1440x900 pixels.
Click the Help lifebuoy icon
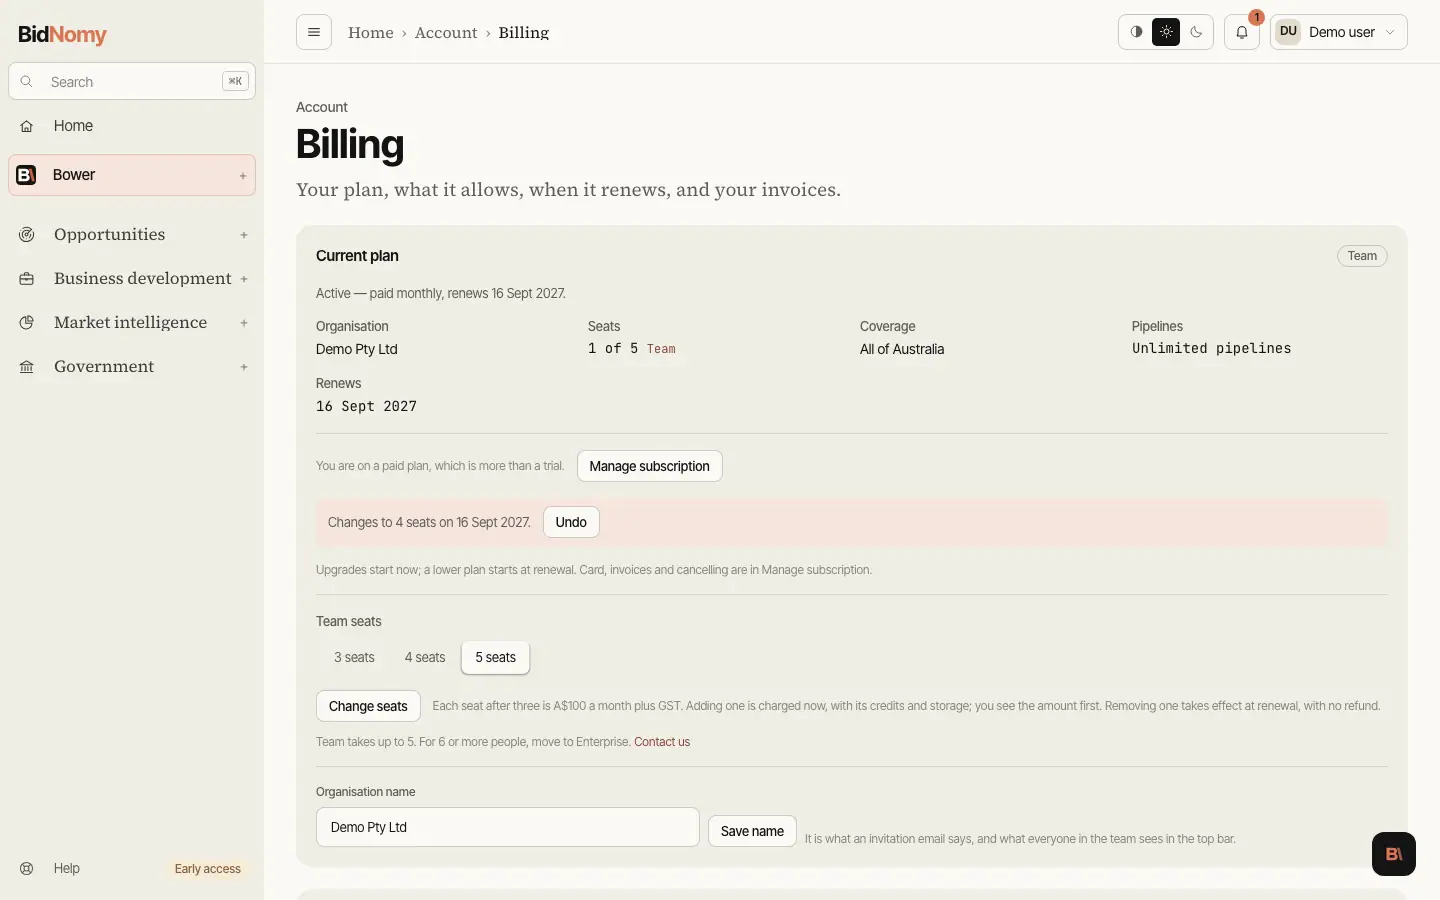27,868
